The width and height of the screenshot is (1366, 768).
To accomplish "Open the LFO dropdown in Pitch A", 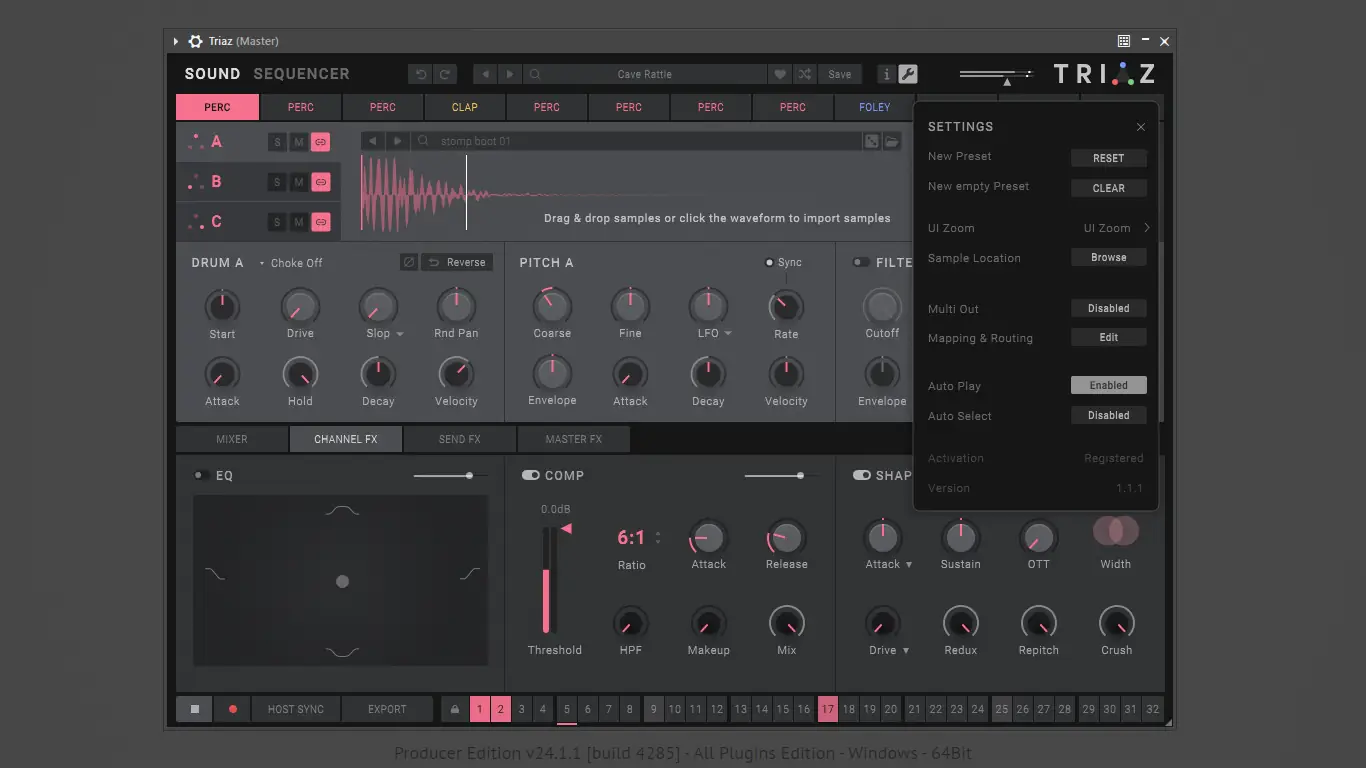I will pos(729,334).
